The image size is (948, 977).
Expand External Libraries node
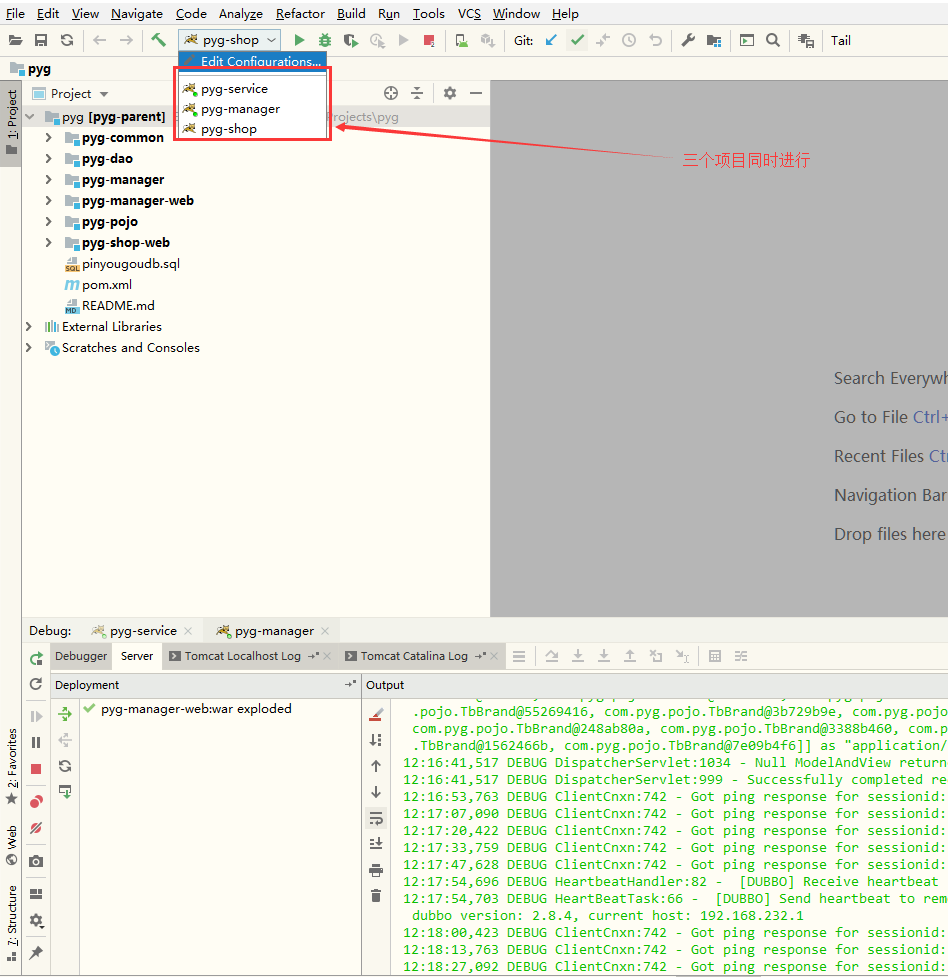[29, 326]
